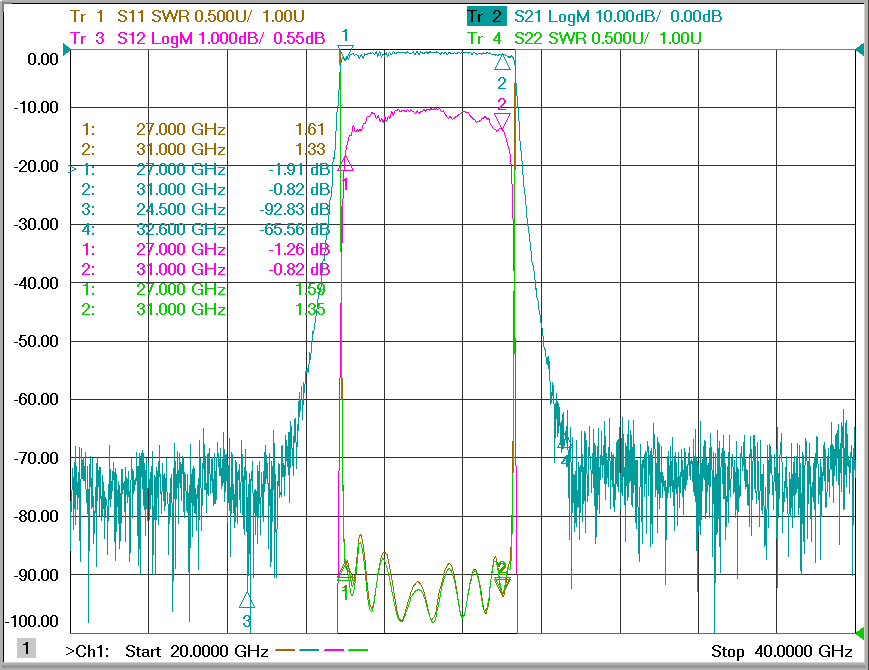Select trace Tr 1 S11 SWR label
Image resolution: width=869 pixels, height=670 pixels.
coord(187,16)
